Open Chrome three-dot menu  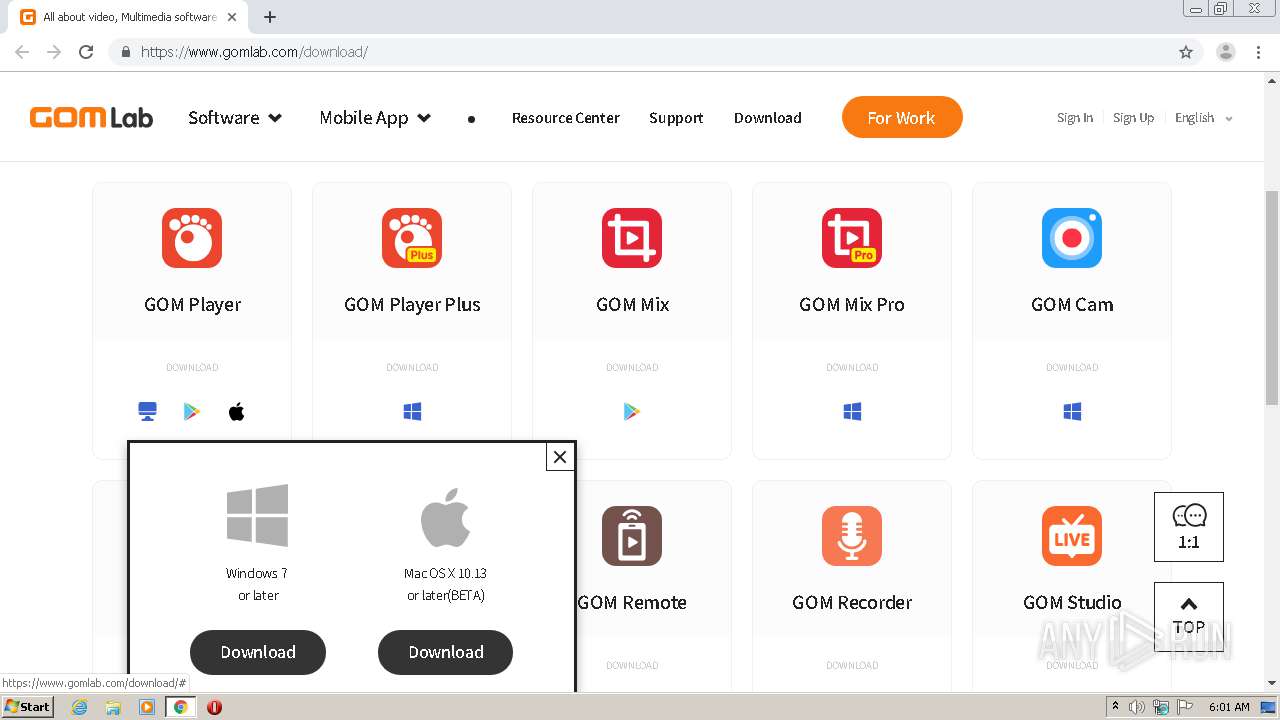(1259, 52)
